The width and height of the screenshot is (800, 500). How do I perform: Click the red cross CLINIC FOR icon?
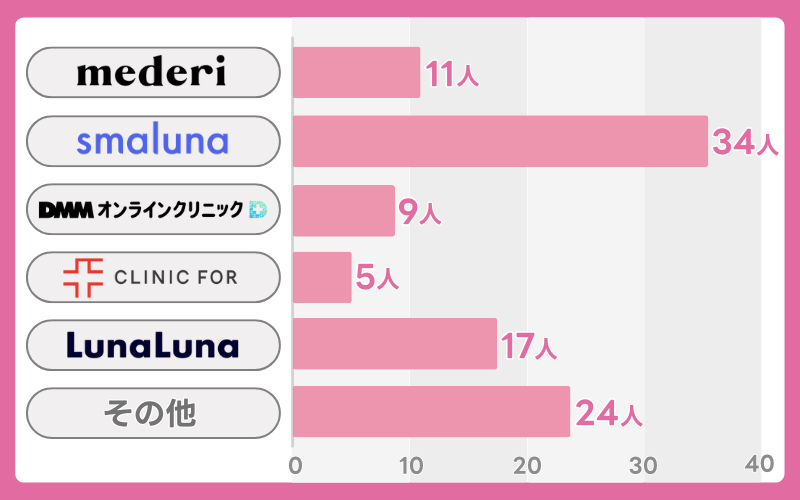point(83,277)
